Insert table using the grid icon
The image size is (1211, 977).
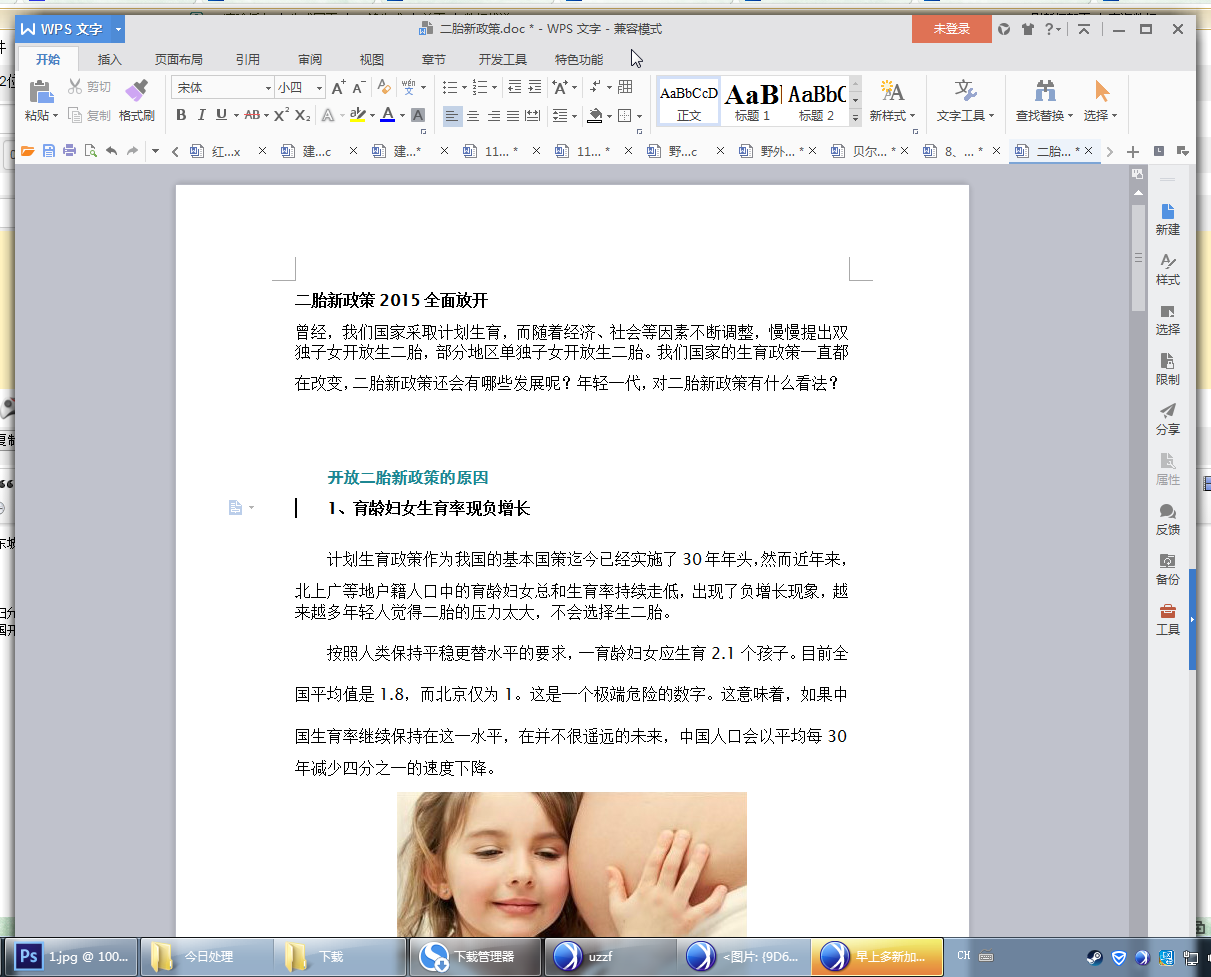click(625, 87)
